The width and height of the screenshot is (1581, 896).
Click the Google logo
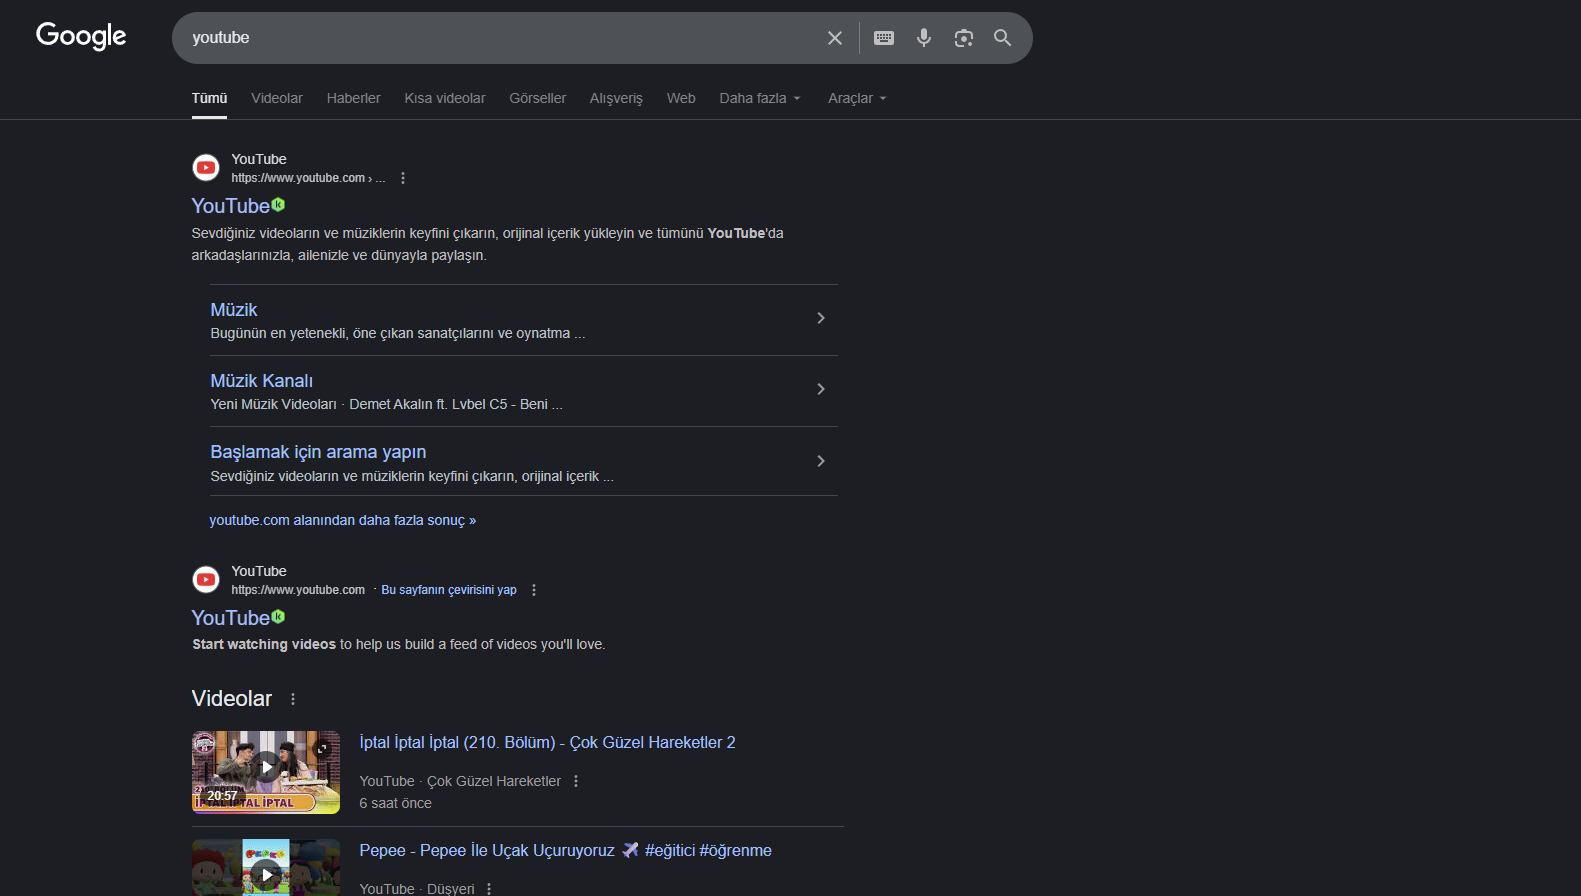pyautogui.click(x=81, y=36)
